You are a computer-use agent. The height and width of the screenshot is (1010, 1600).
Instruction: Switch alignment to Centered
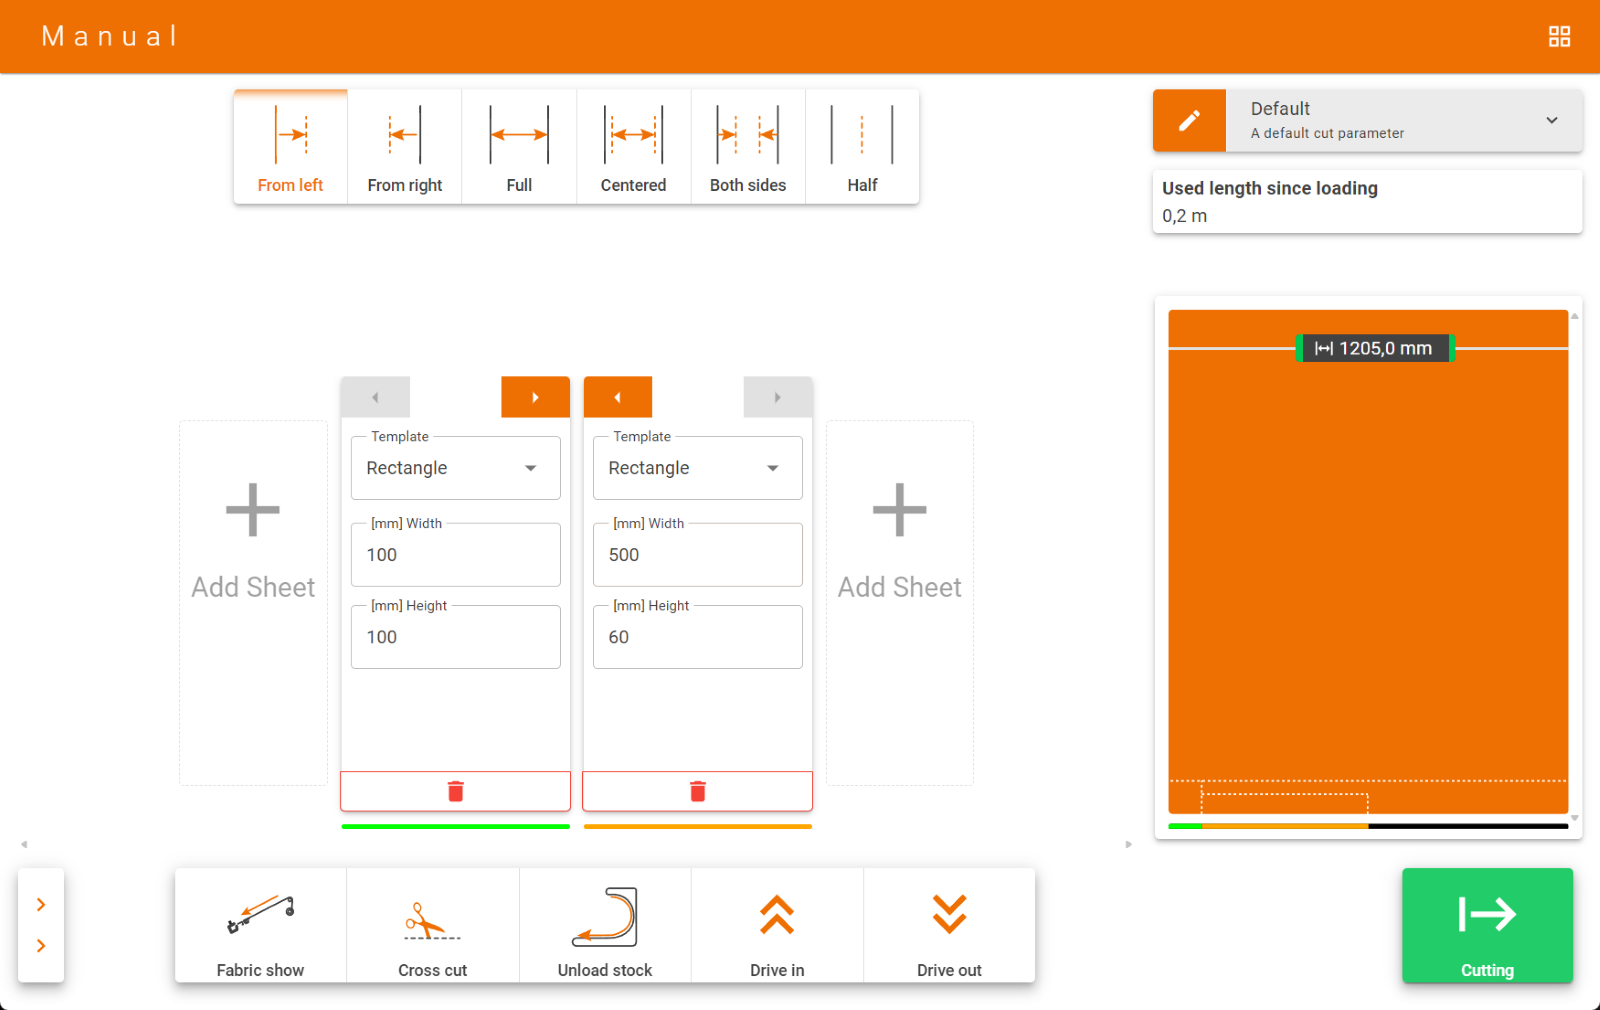(633, 147)
